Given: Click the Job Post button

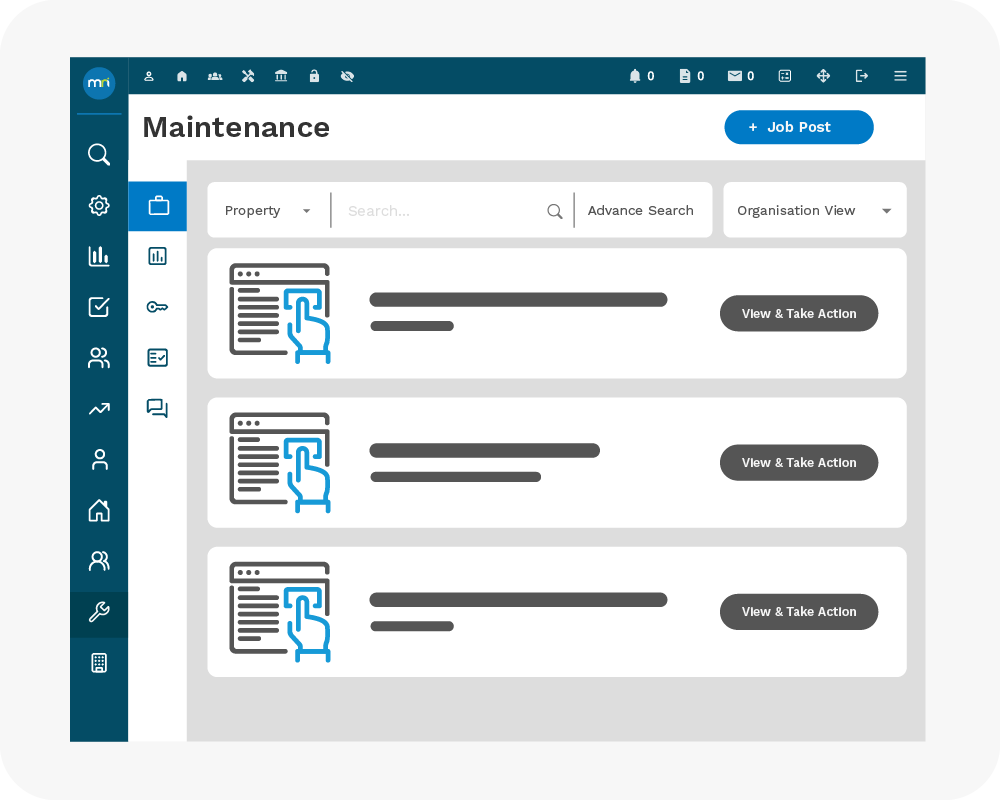Looking at the screenshot, I should point(798,127).
